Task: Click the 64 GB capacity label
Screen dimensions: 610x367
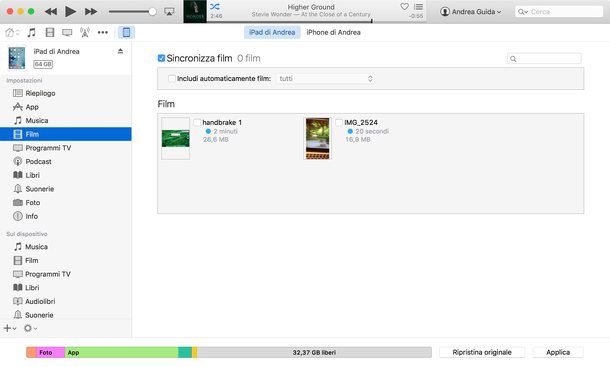Action: (43, 64)
